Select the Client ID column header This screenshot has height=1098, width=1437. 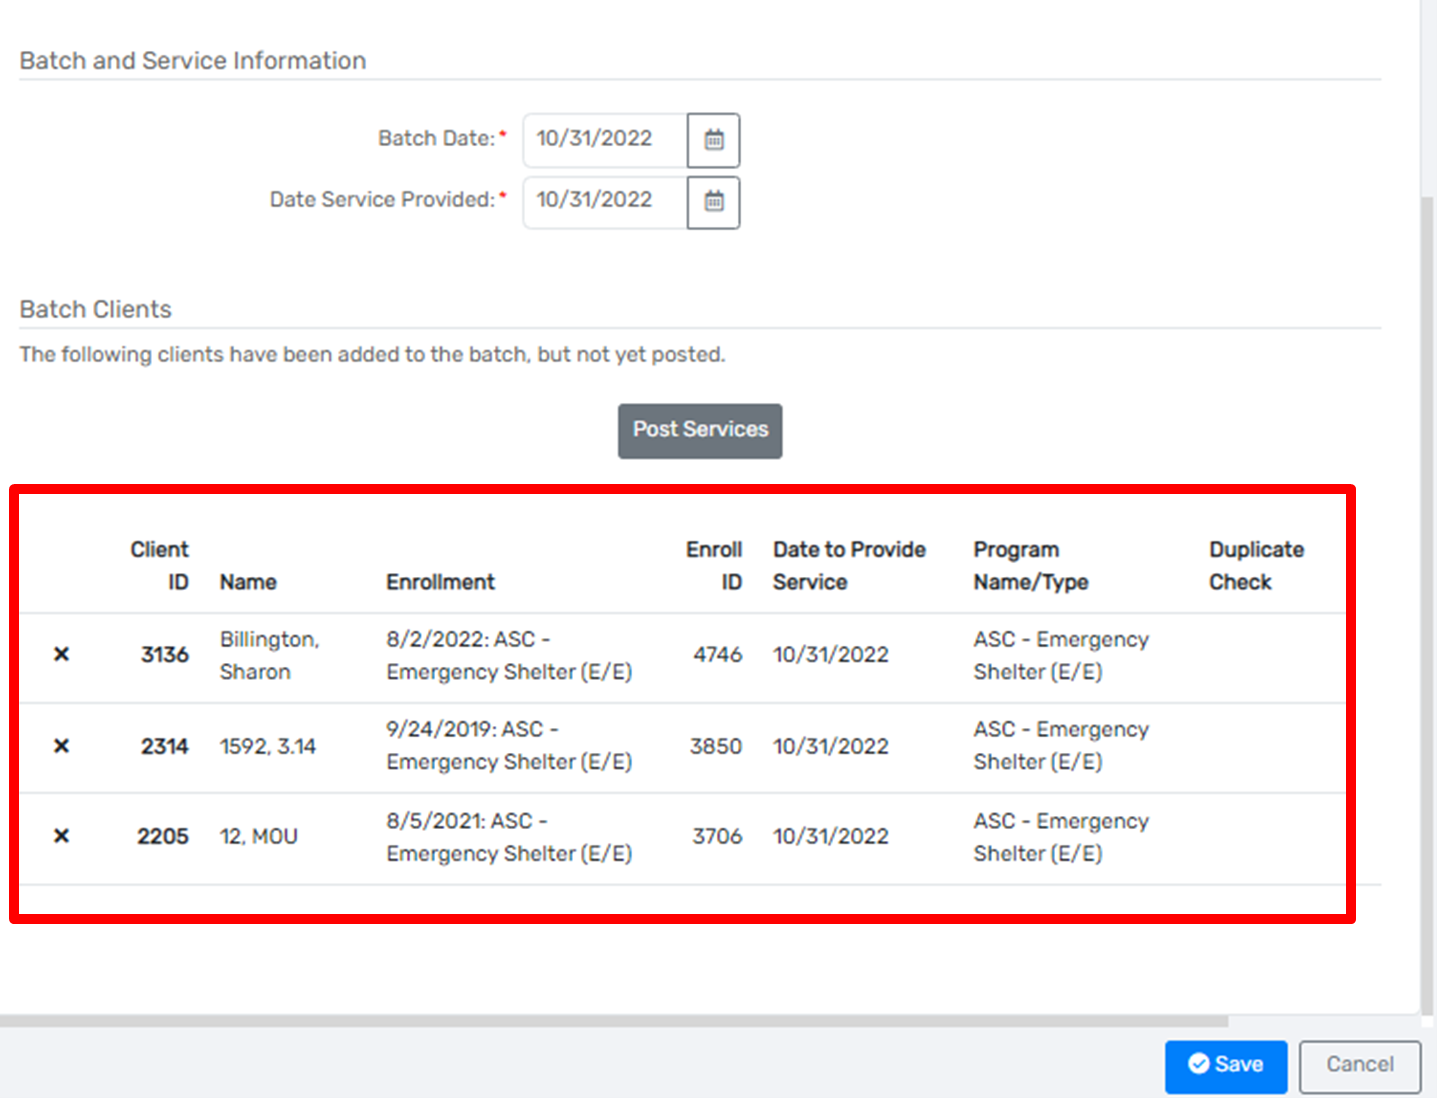(160, 565)
